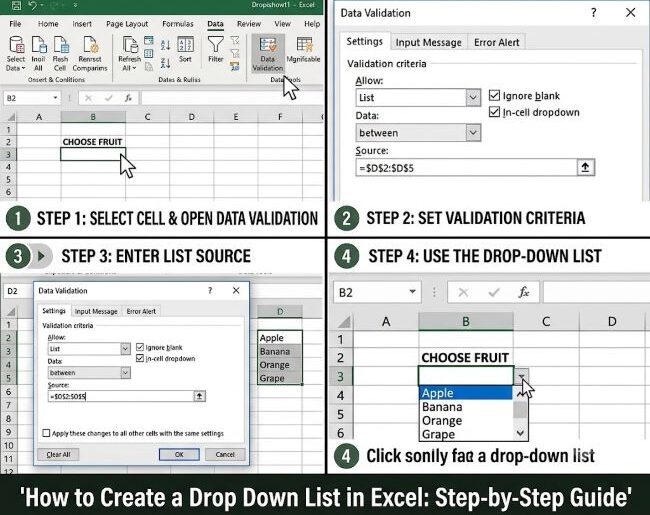Image resolution: width=650 pixels, height=515 pixels.
Task: Click the checkmark icon in Step 4 formula bar
Action: pyautogui.click(x=493, y=292)
